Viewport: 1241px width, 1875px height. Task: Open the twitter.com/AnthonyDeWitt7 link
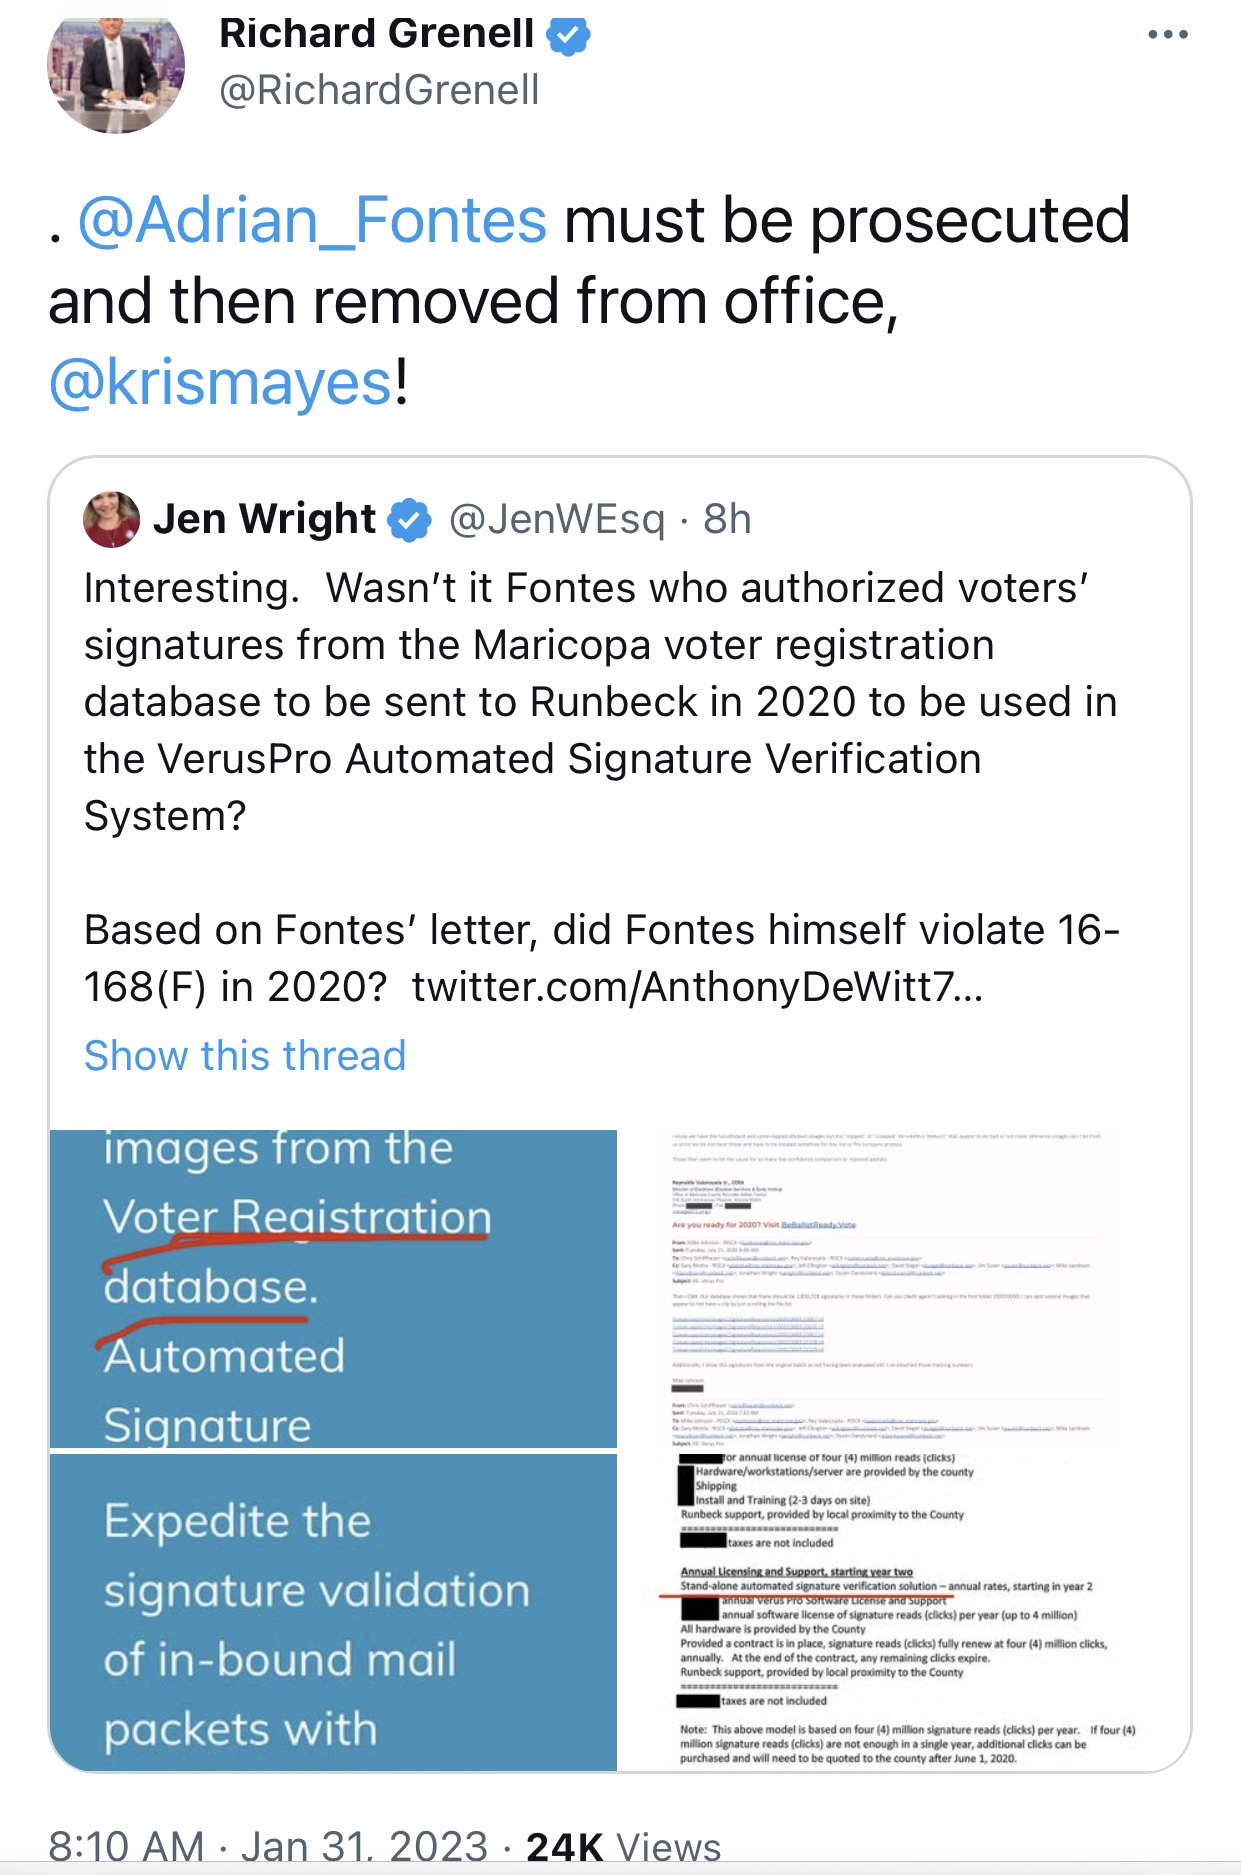coord(697,987)
